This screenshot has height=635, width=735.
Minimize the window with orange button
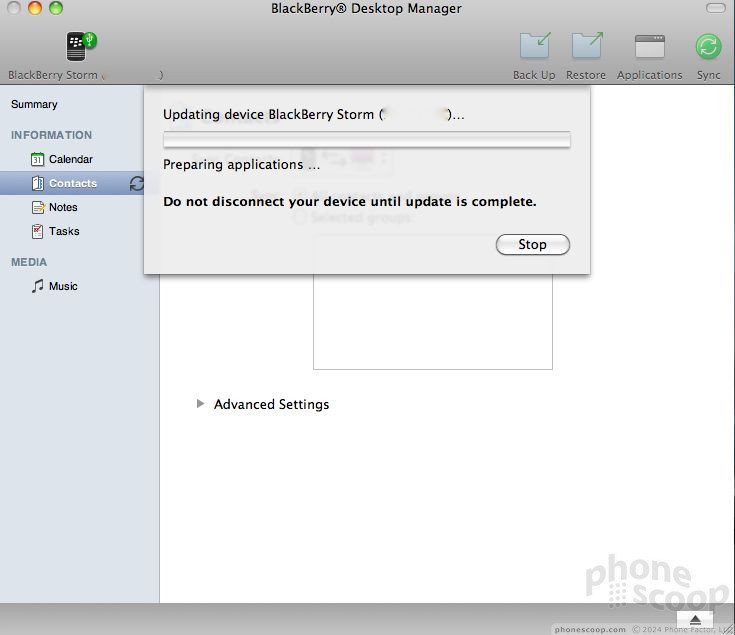(x=35, y=8)
